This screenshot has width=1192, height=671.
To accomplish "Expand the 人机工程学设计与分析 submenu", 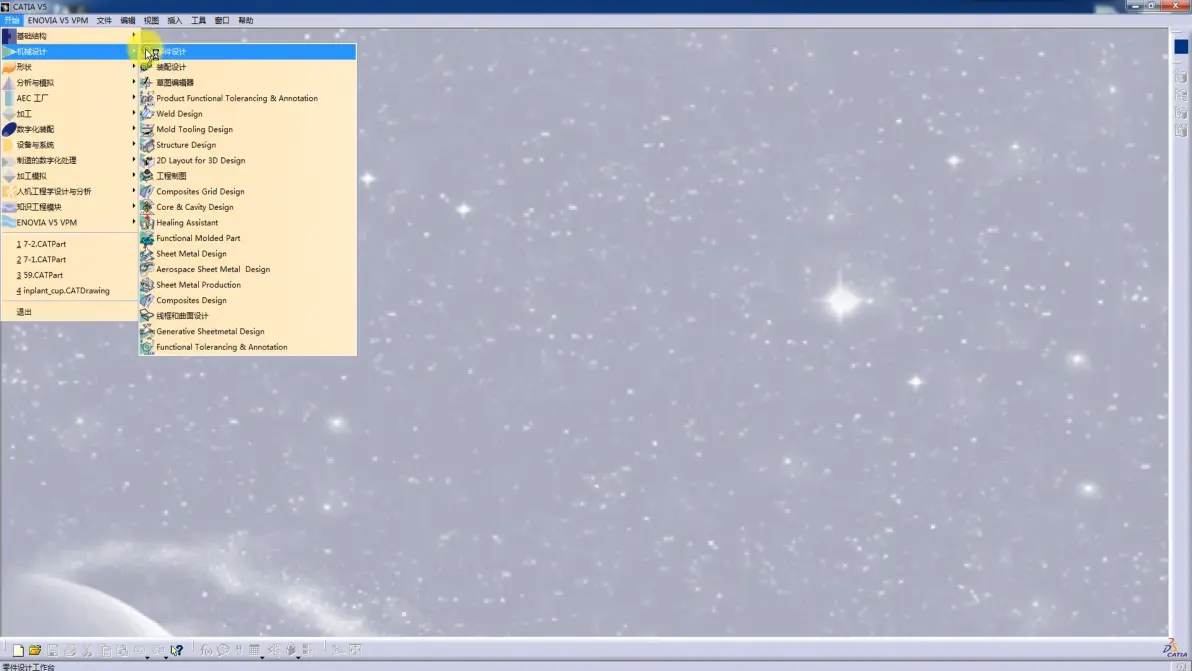I will click(68, 191).
